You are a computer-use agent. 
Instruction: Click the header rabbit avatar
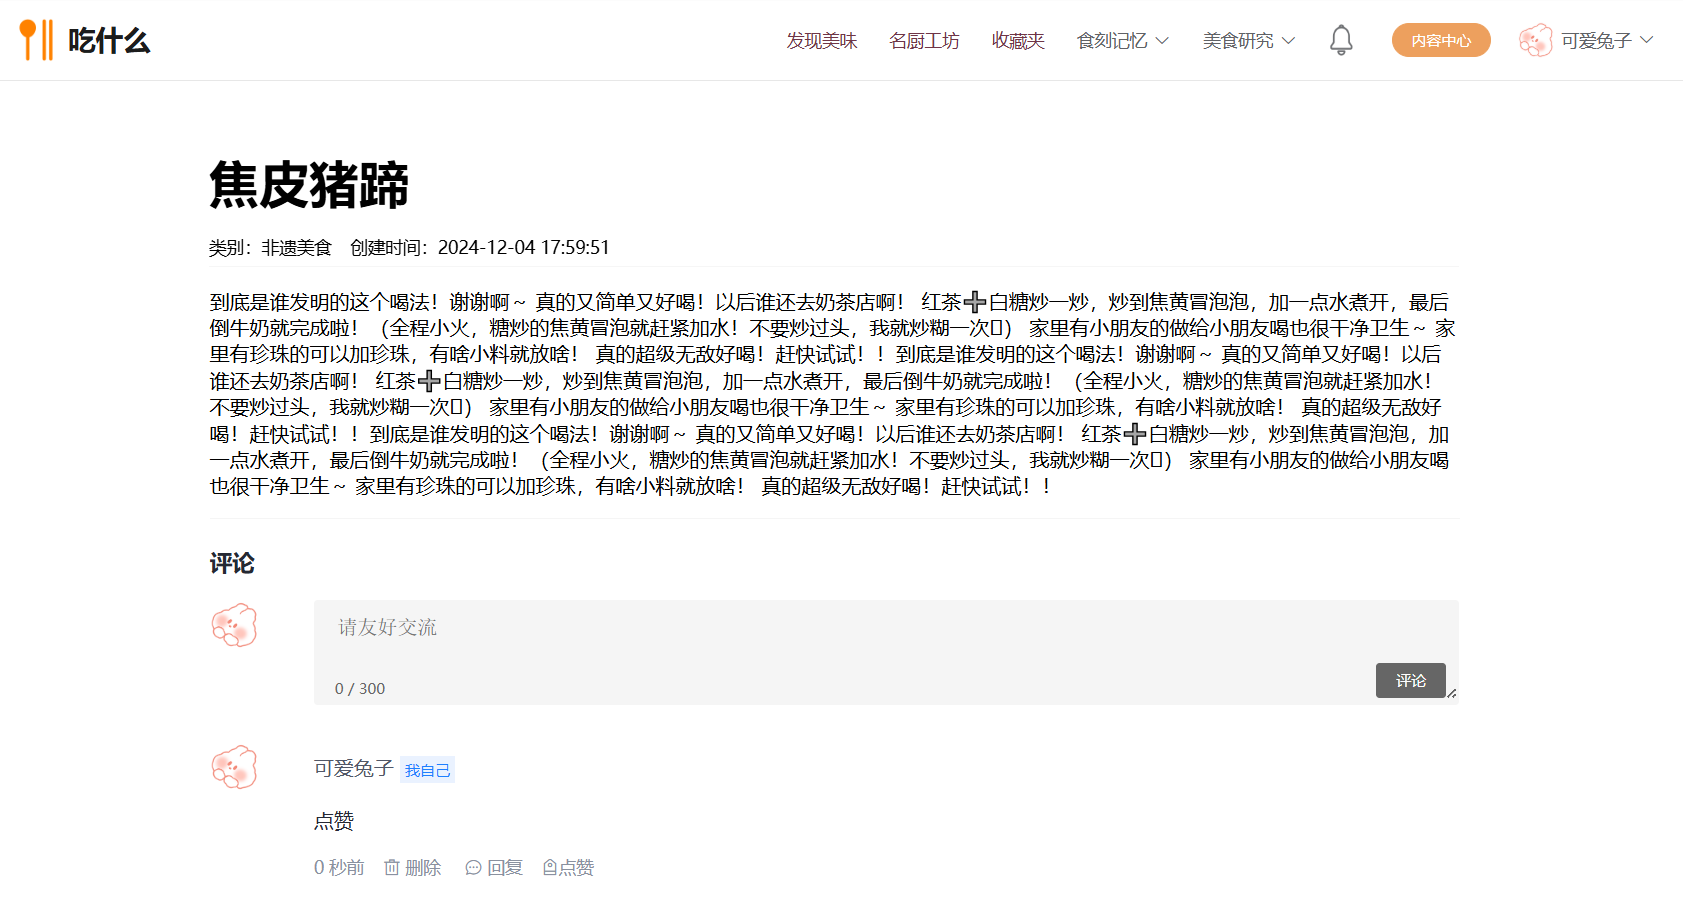1535,40
